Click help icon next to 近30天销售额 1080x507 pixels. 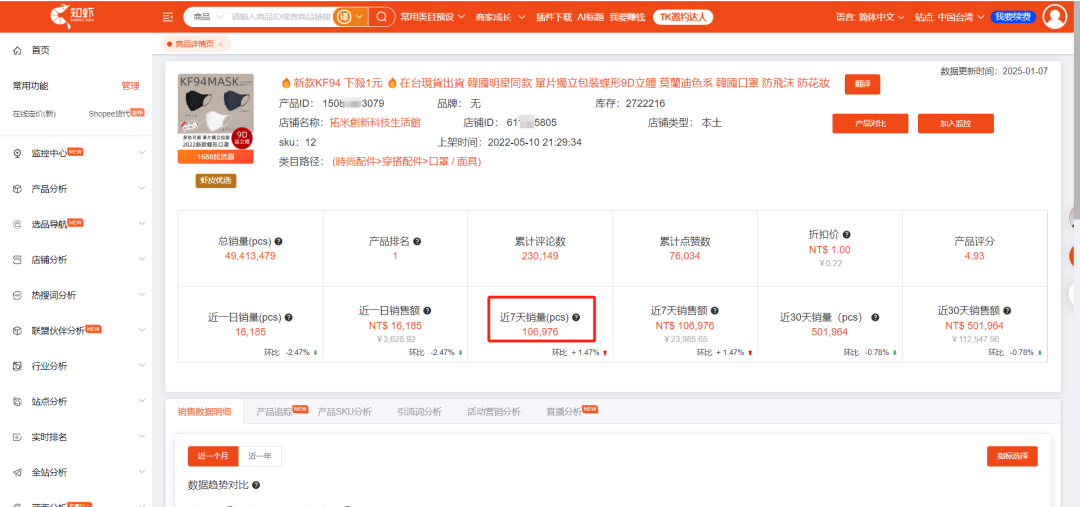[1007, 311]
